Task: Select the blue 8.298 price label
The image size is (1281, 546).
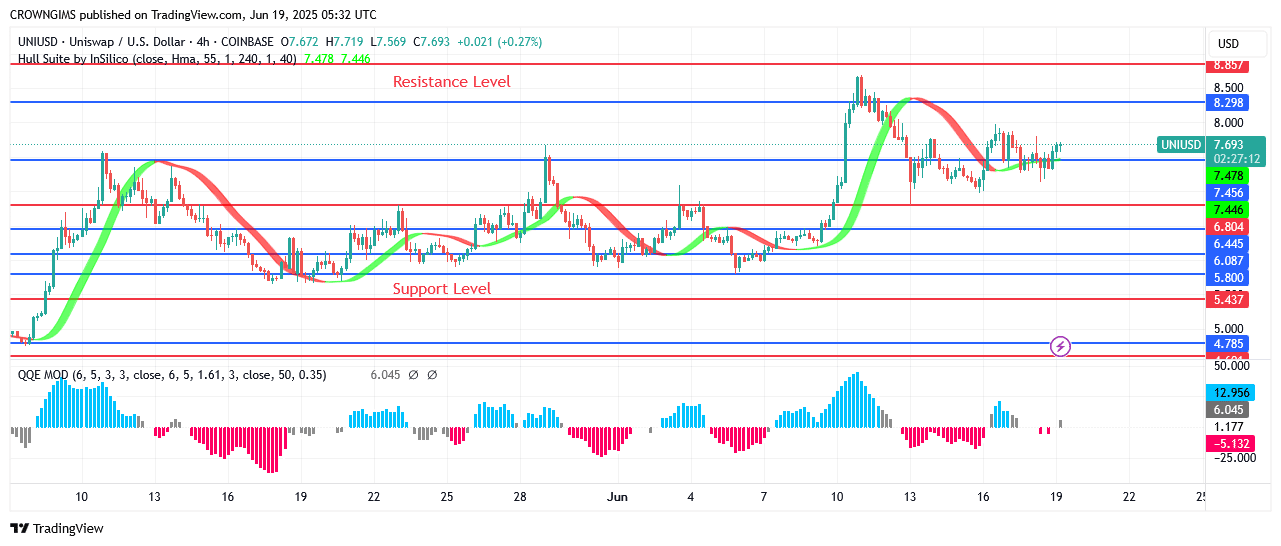Action: pyautogui.click(x=1229, y=102)
